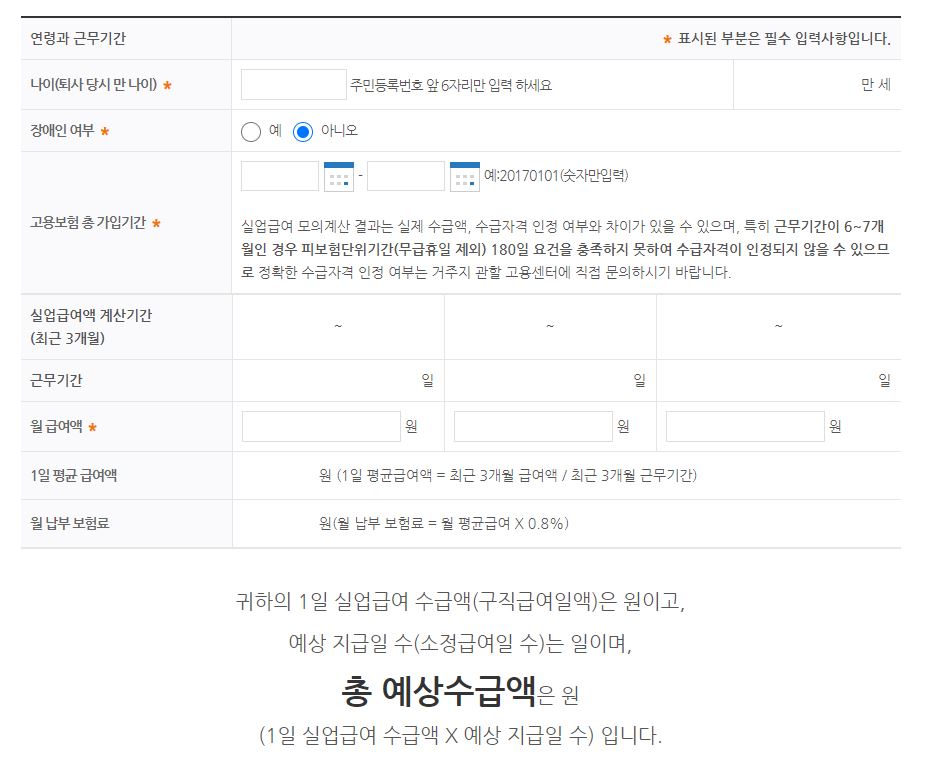Select '예' for disability status
Screen dimensions: 940x773
coord(251,131)
